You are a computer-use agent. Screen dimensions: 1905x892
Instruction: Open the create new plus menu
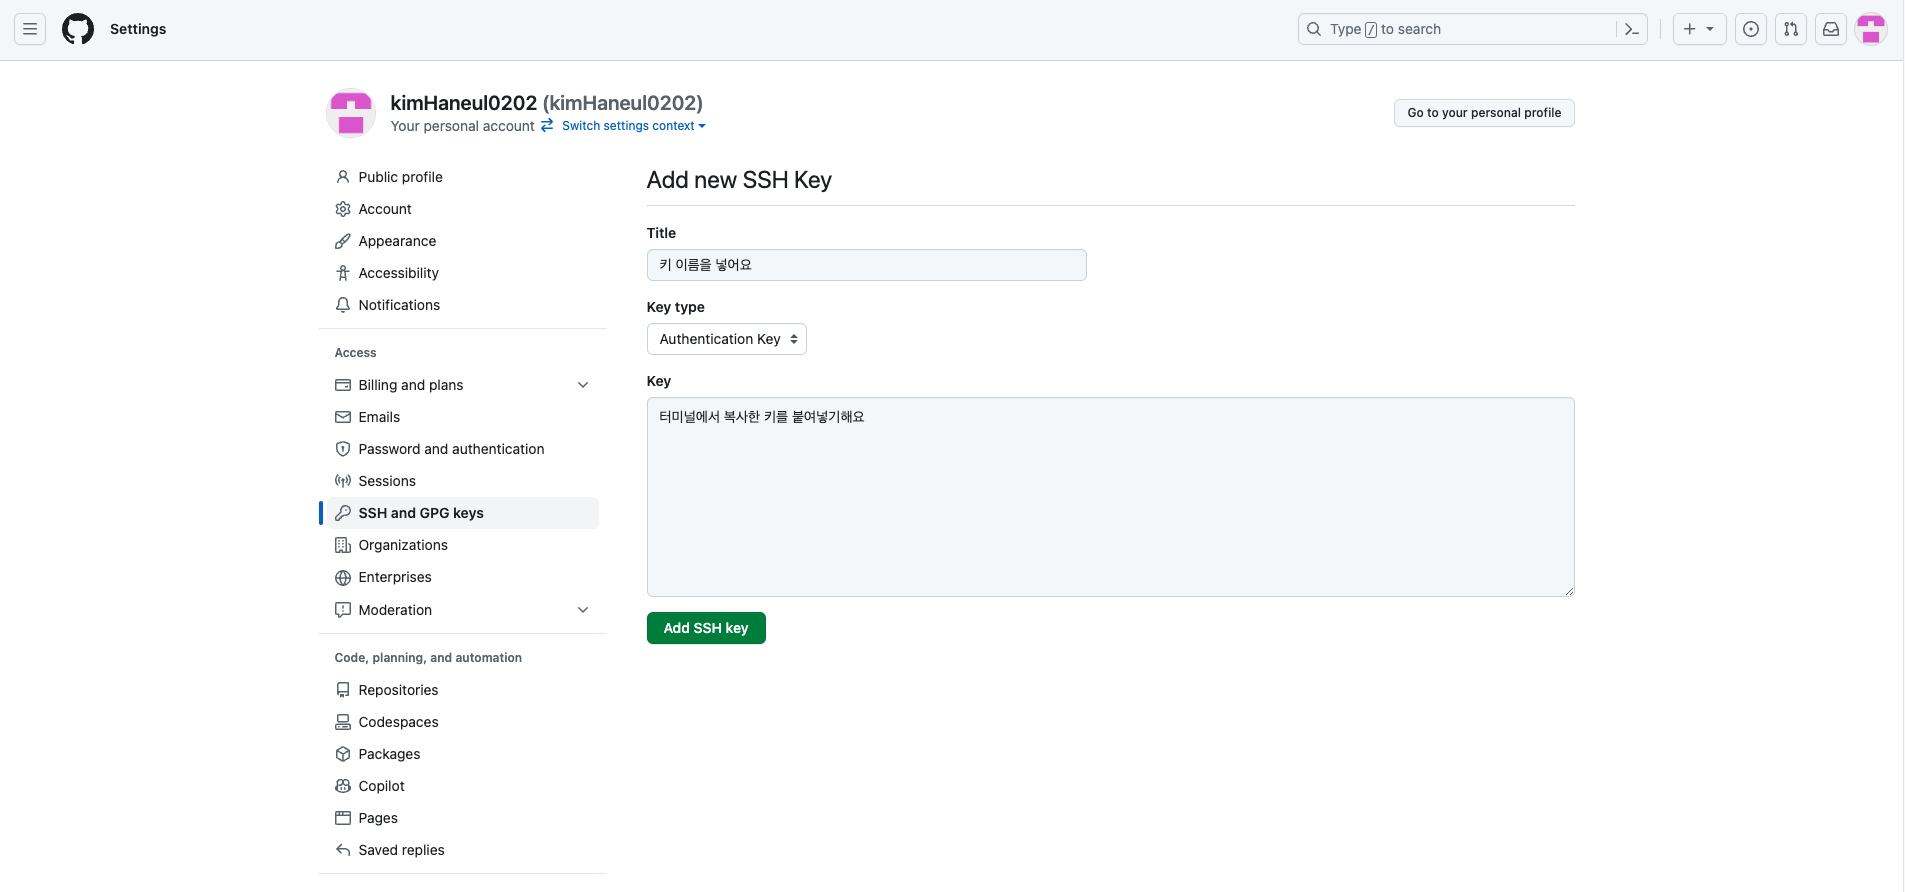1699,29
